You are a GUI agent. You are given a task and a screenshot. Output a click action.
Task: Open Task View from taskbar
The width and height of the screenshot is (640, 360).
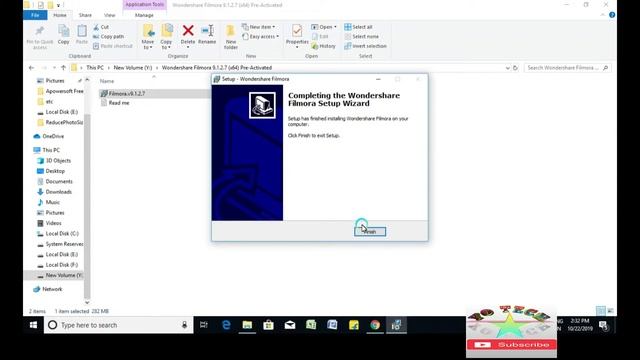coord(204,325)
